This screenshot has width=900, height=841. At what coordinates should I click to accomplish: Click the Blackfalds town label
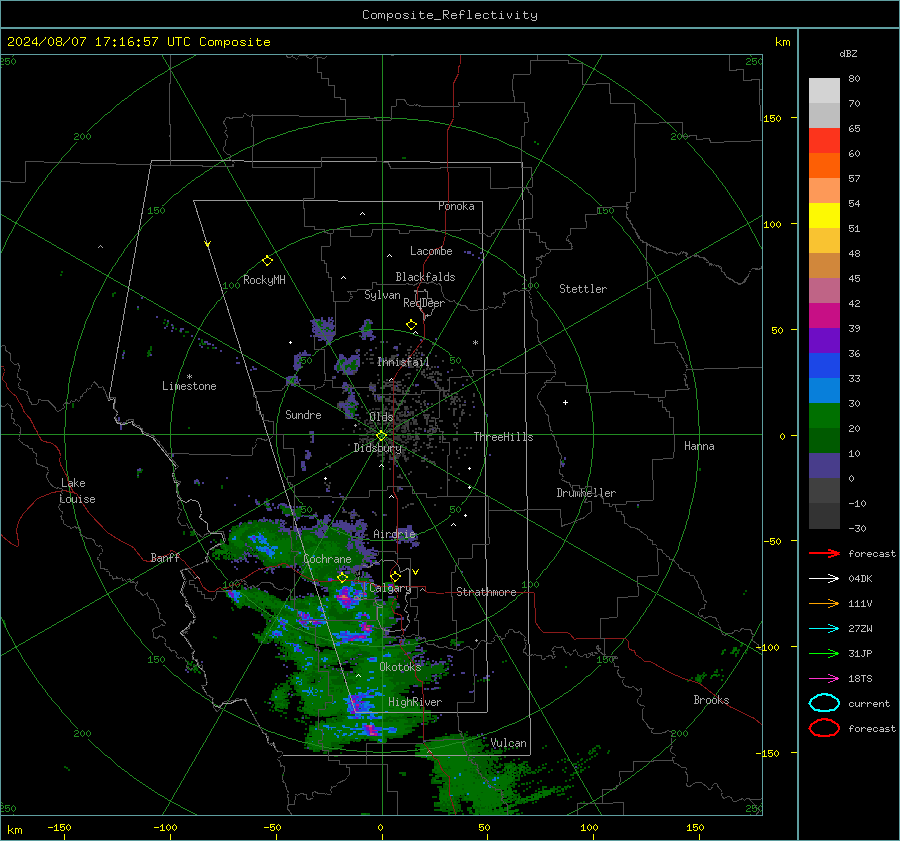(x=425, y=277)
